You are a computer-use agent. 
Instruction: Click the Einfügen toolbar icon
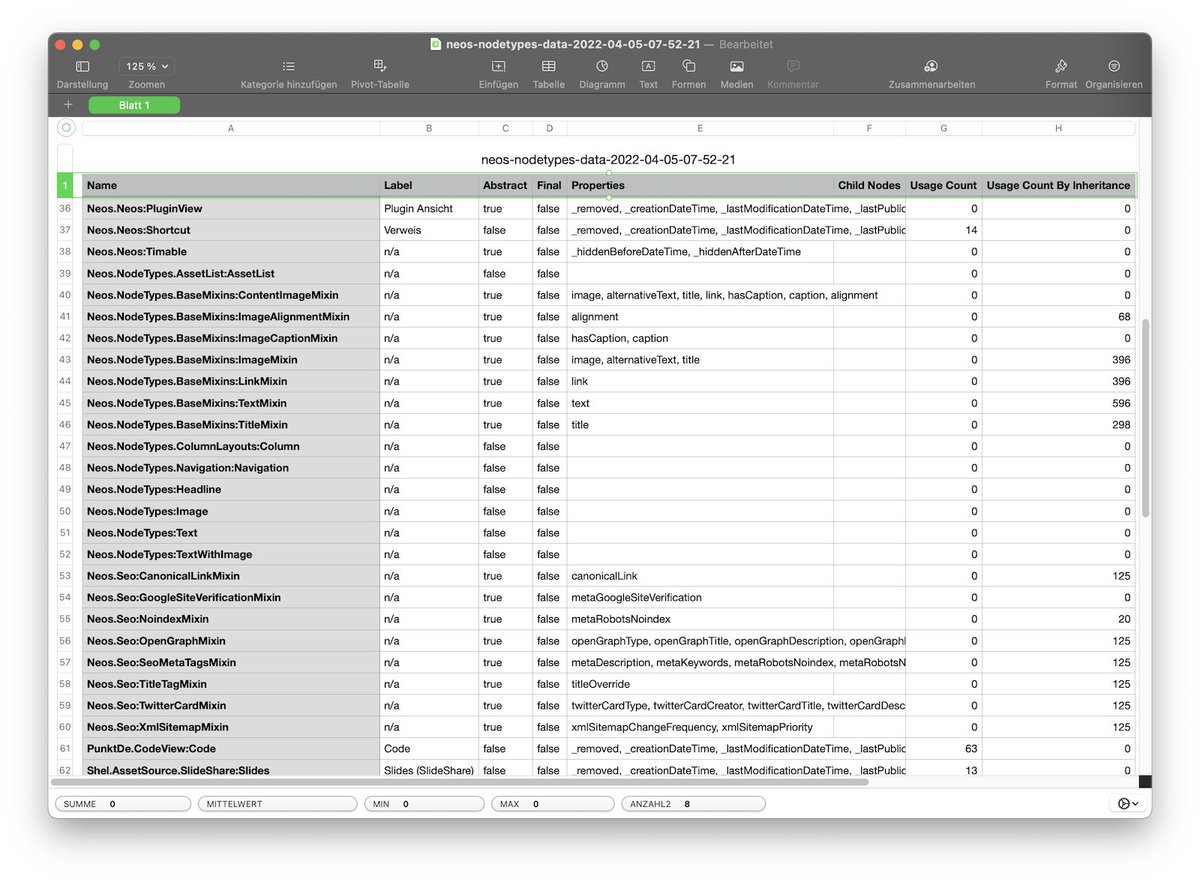[498, 66]
